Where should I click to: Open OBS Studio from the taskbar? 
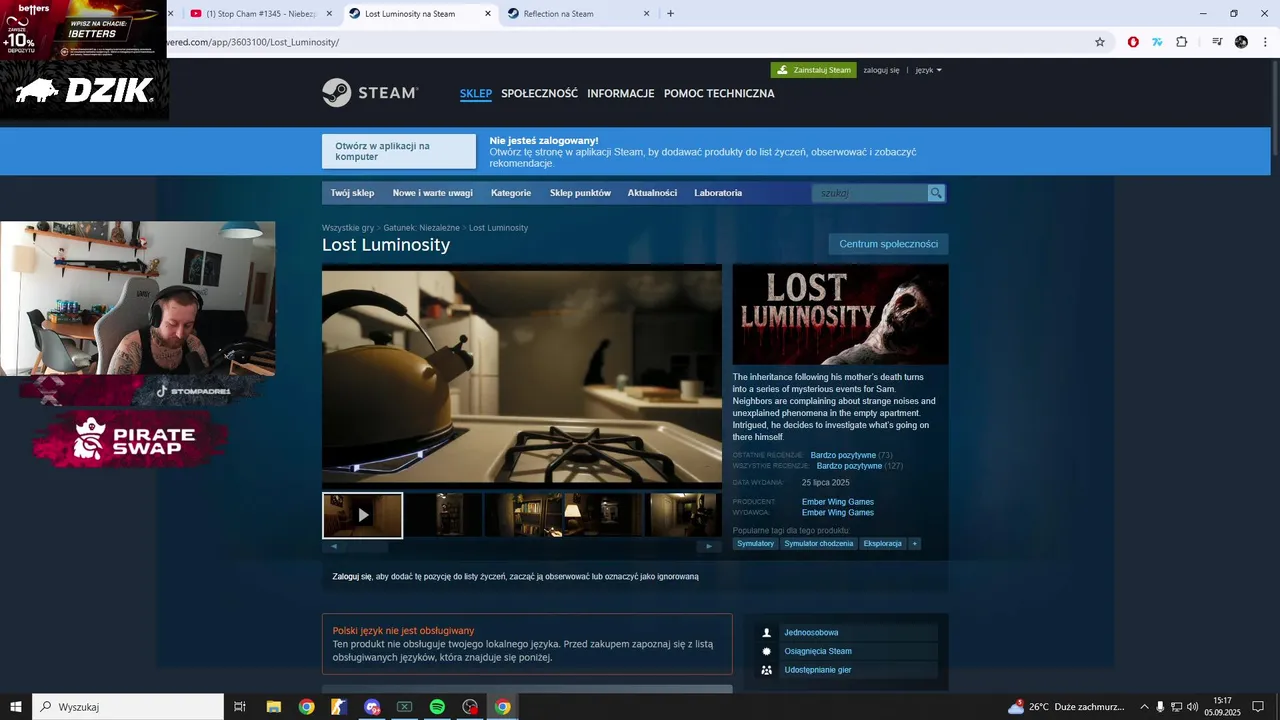pos(470,707)
